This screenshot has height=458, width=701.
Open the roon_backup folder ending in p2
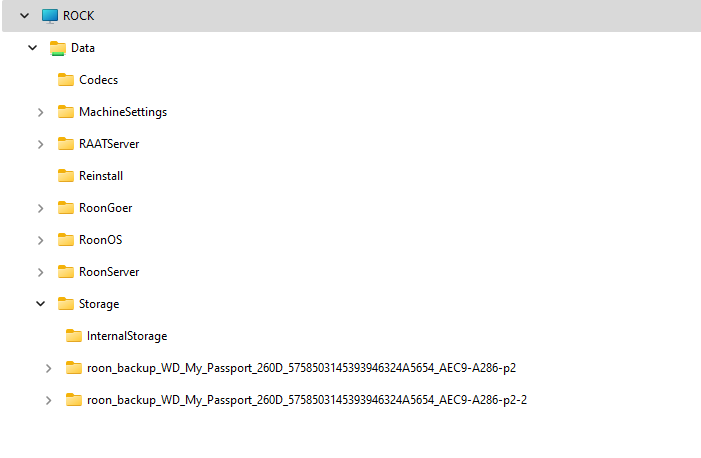click(x=301, y=368)
